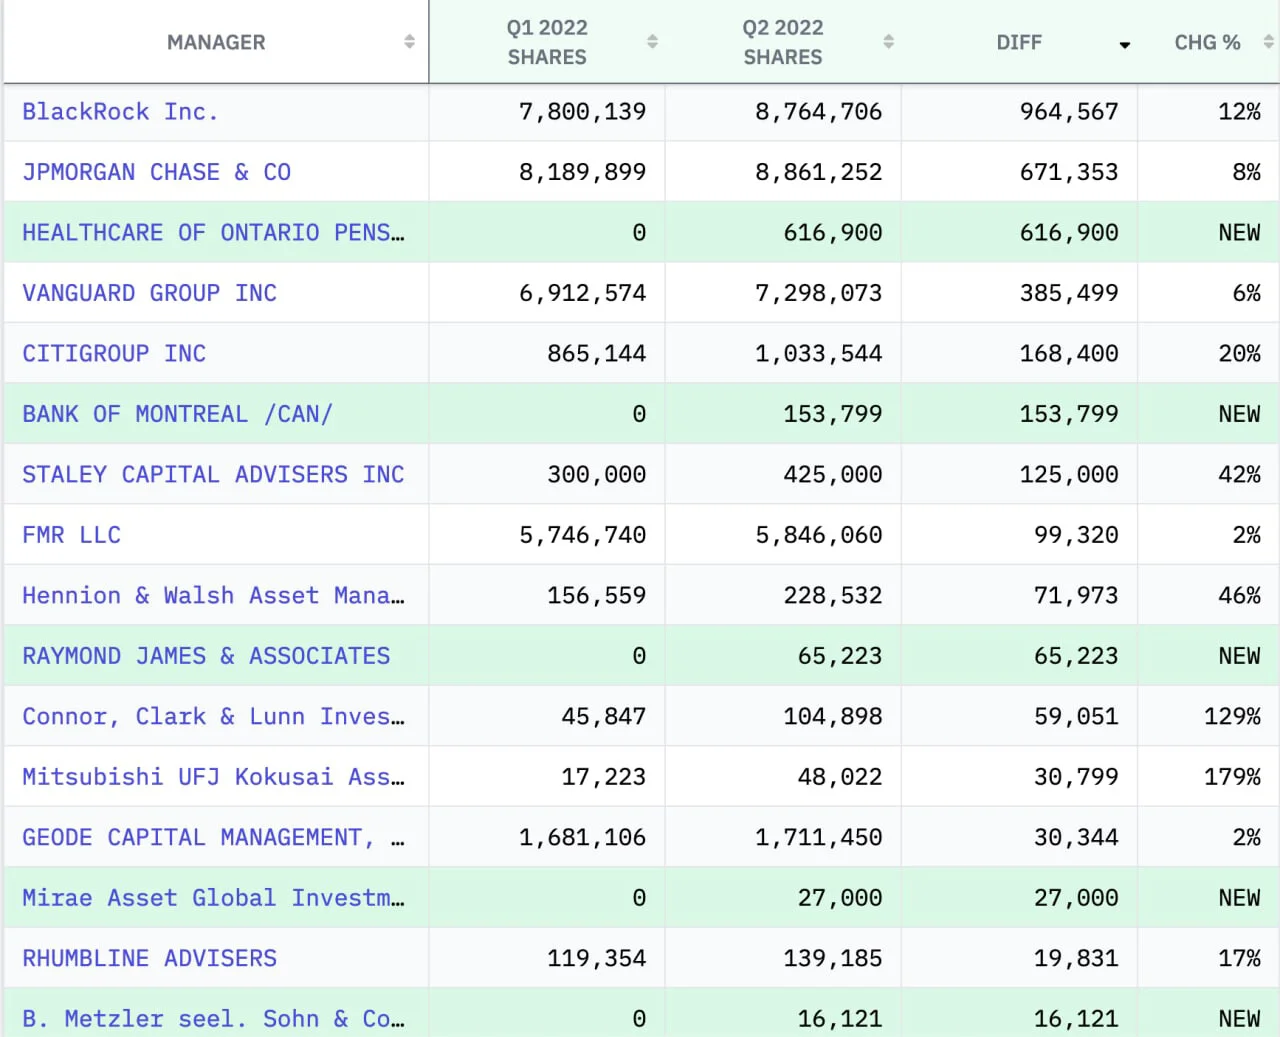1280x1037 pixels.
Task: Select Rhumbline Advisers change value 17%
Action: pos(1239,959)
